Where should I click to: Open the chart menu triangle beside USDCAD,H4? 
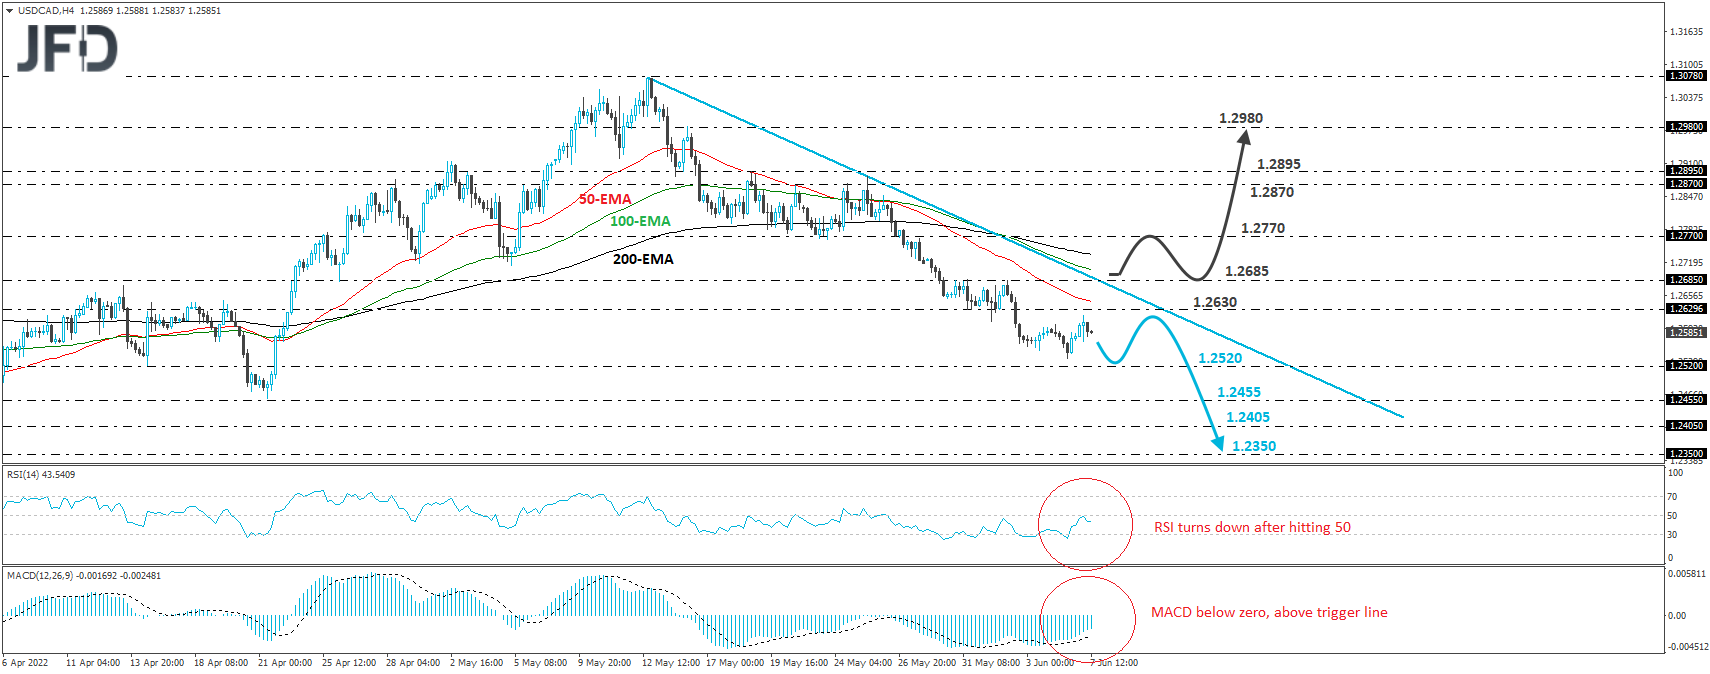[x=9, y=11]
